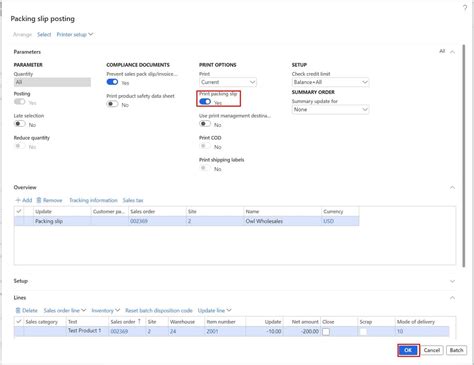Viewport: 474px width, 365px height.
Task: Click the Add plus icon in Overview
Action: pos(18,200)
